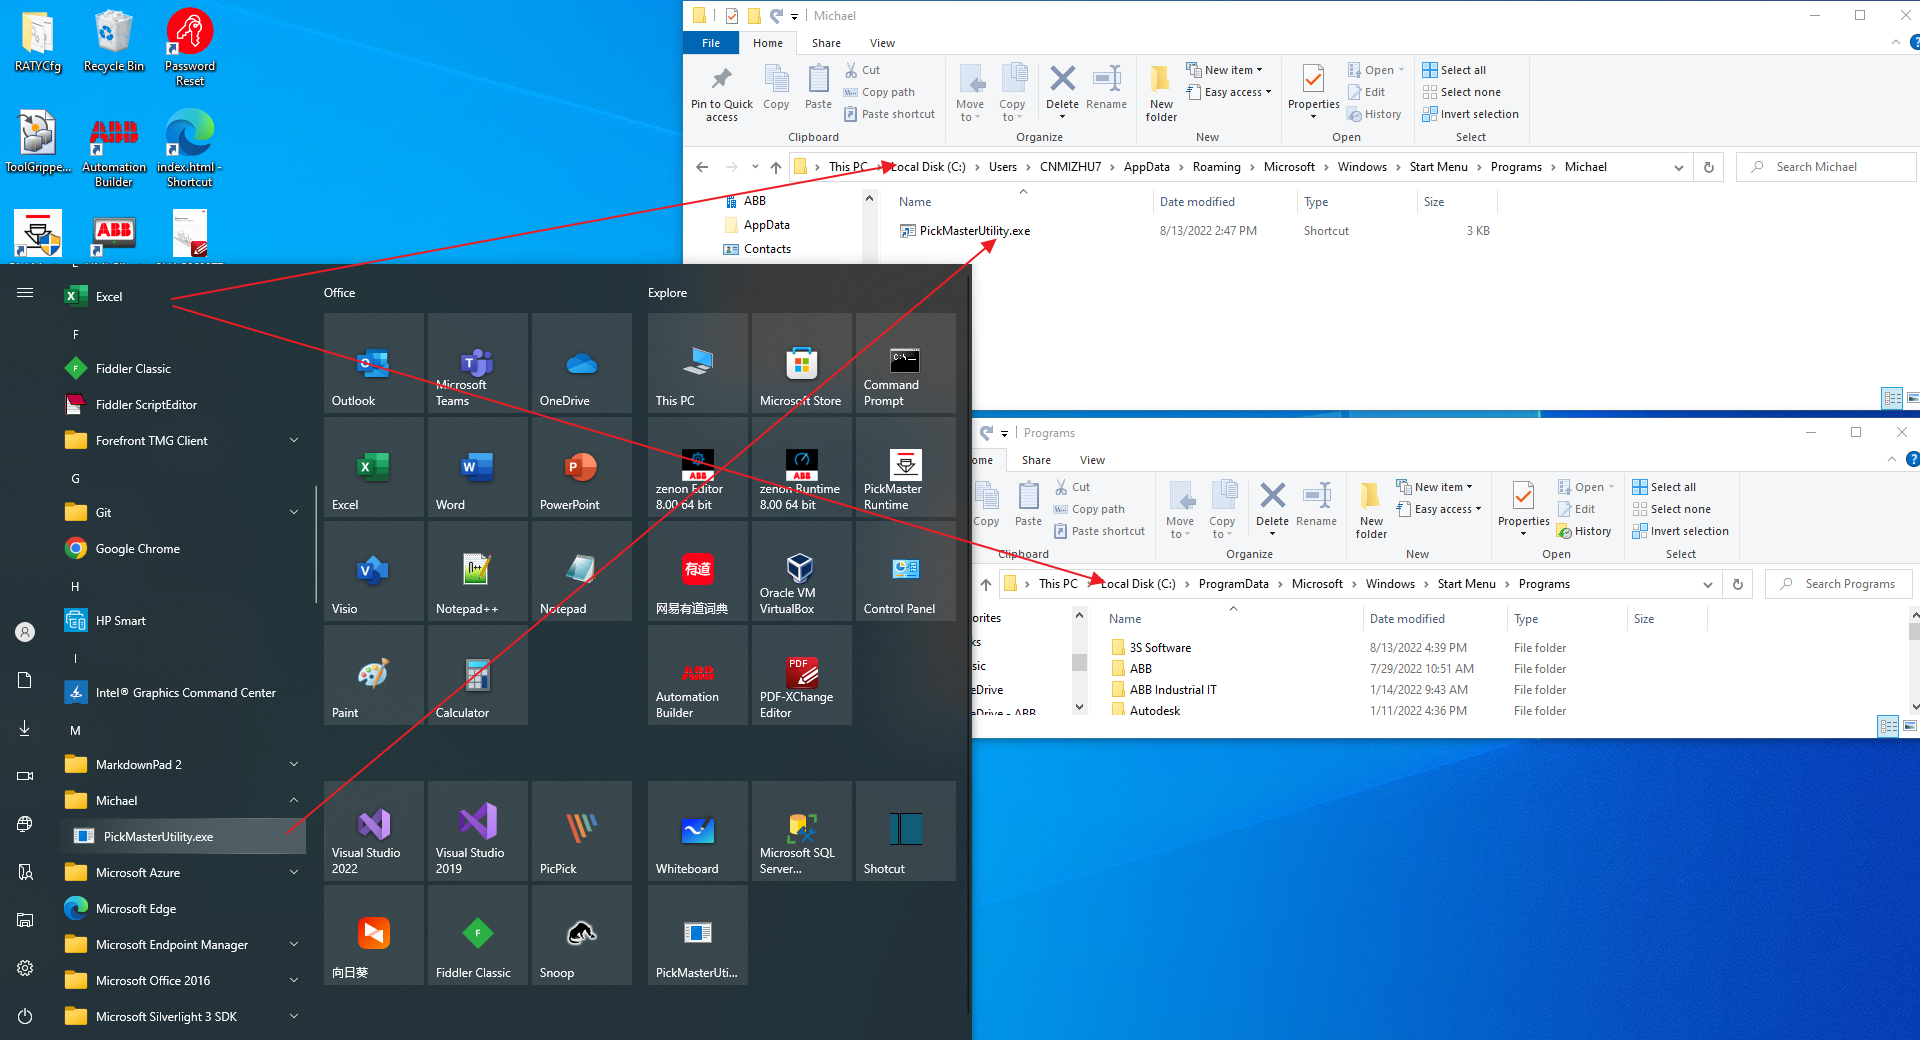1920x1040 pixels.
Task: Open the Paint tile
Action: tap(373, 675)
